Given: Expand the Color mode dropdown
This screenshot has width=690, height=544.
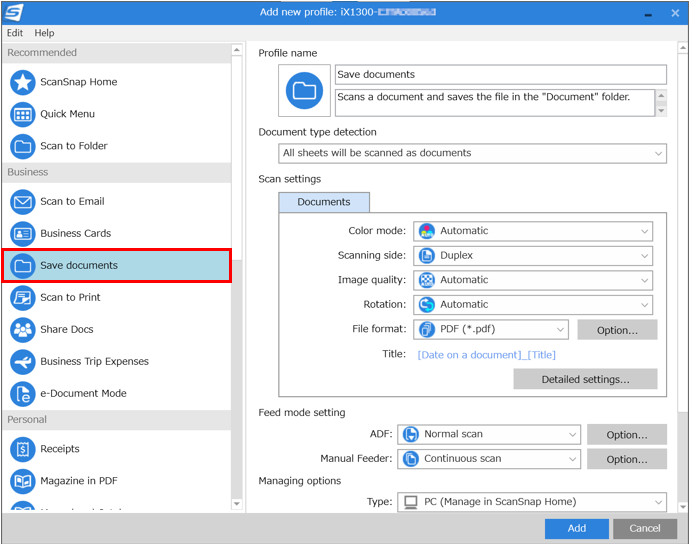Looking at the screenshot, I should [533, 231].
